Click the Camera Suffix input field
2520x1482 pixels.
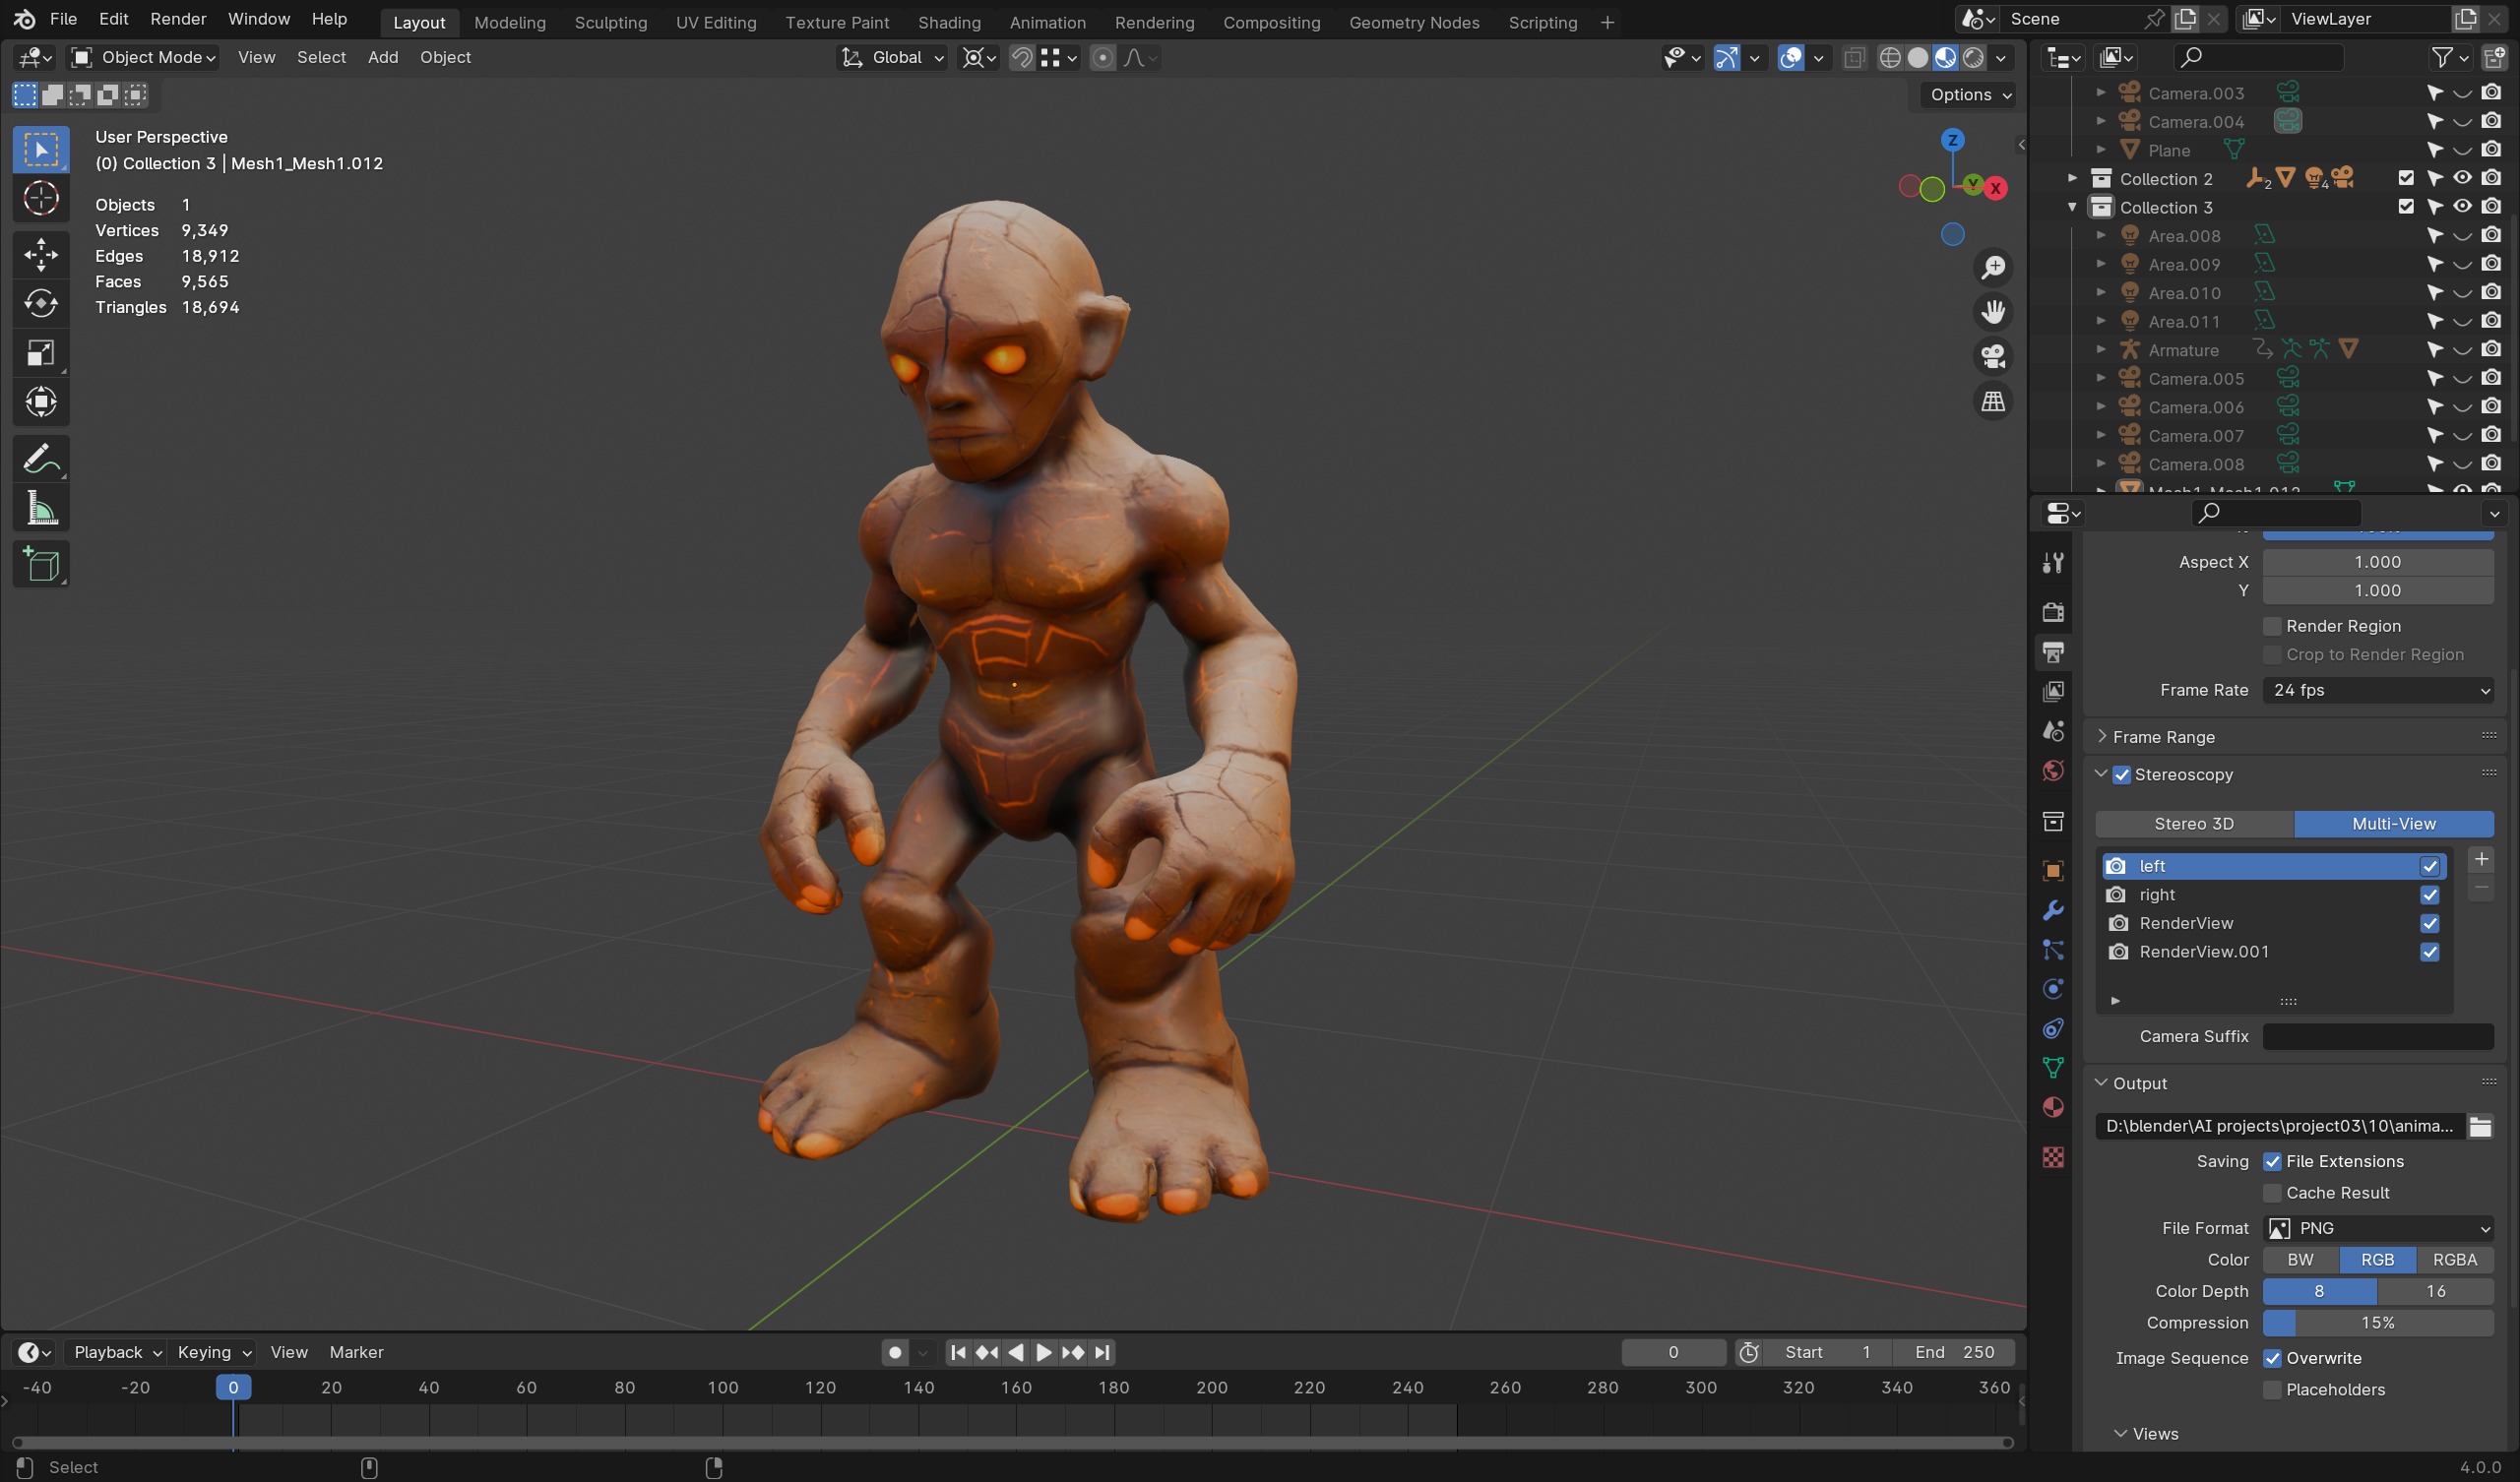coord(2377,1037)
